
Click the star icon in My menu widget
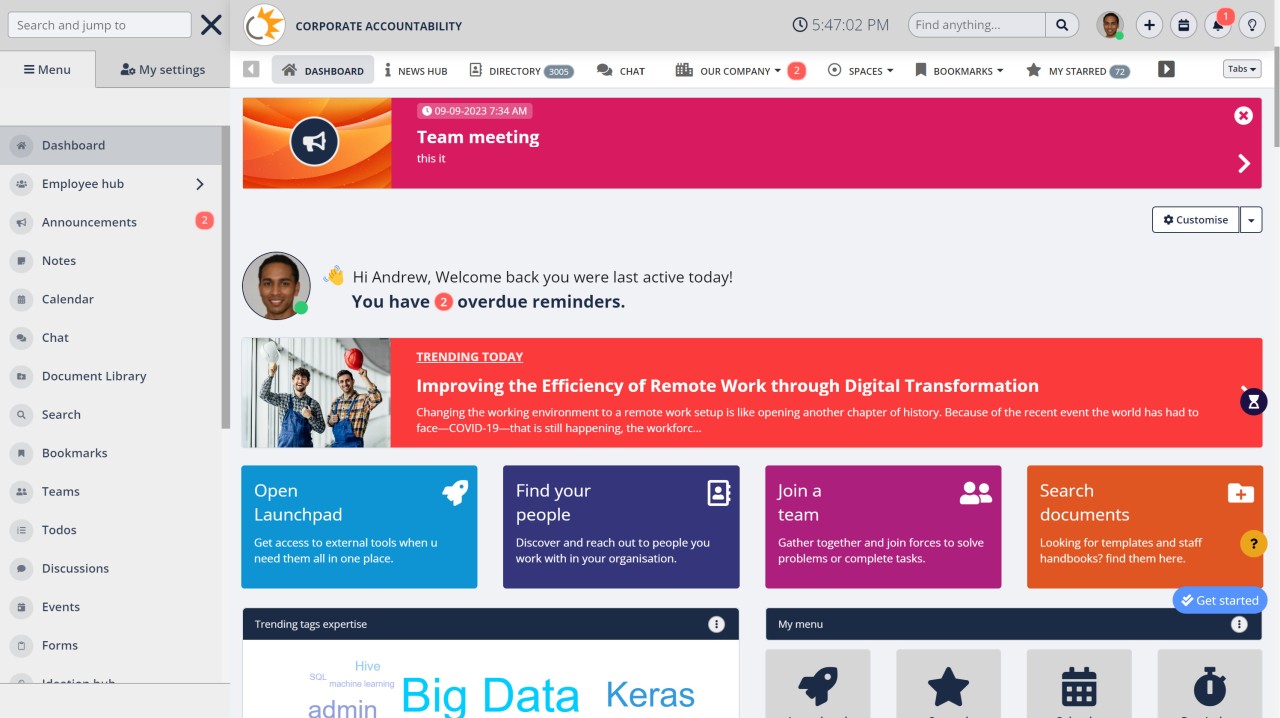tap(948, 685)
